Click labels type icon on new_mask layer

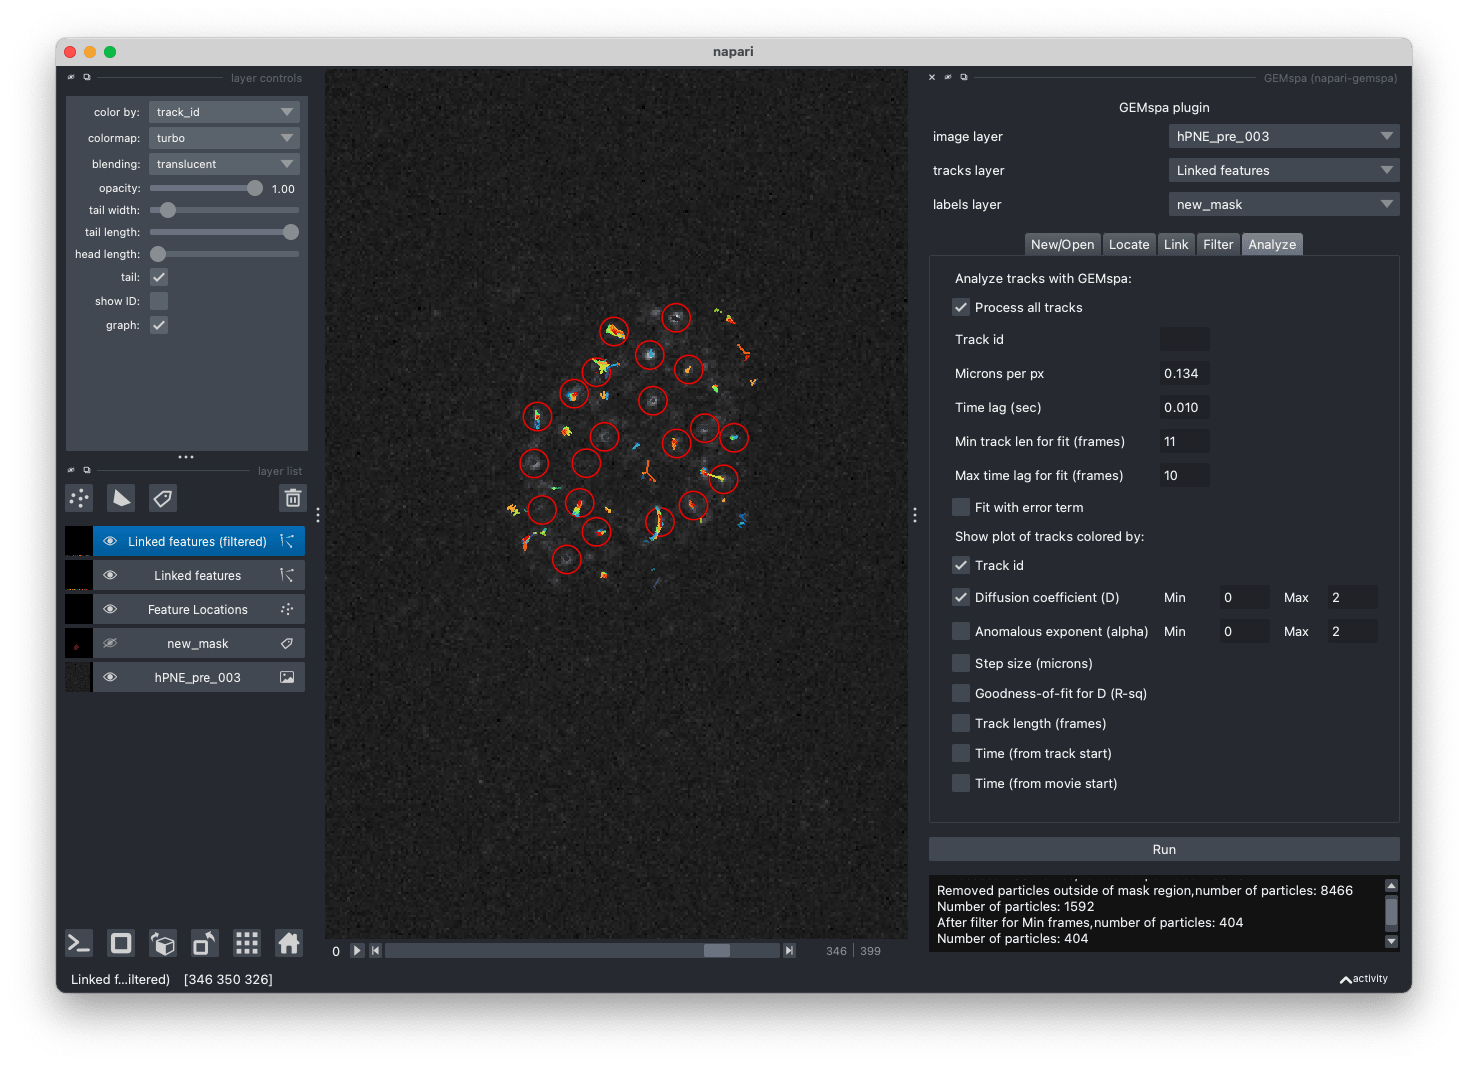pos(287,643)
